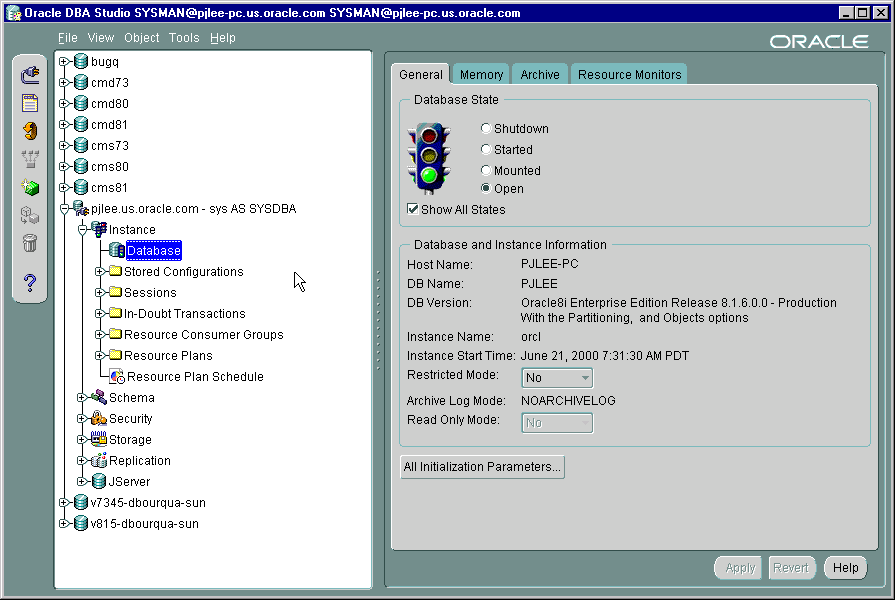Viewport: 895px width, 600px height.
Task: Click the cms80 database cylinder icon
Action: coord(81,166)
